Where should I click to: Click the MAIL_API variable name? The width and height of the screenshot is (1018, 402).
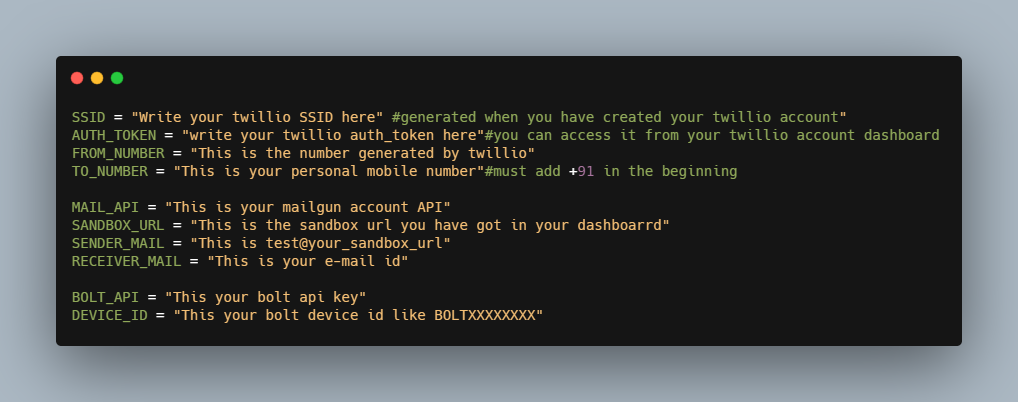tap(105, 207)
